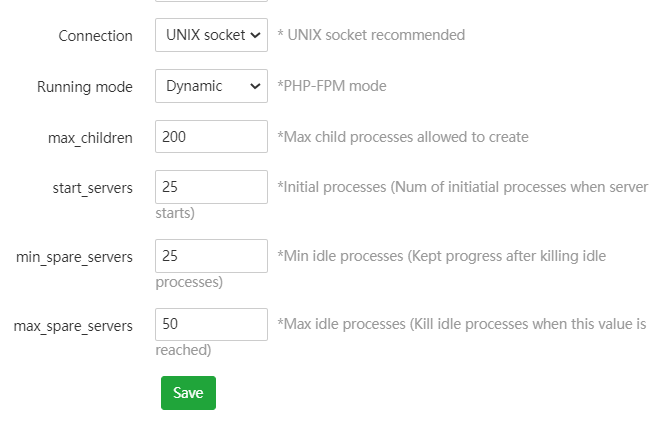Click the PHP-FPM mode hint text

tap(332, 86)
